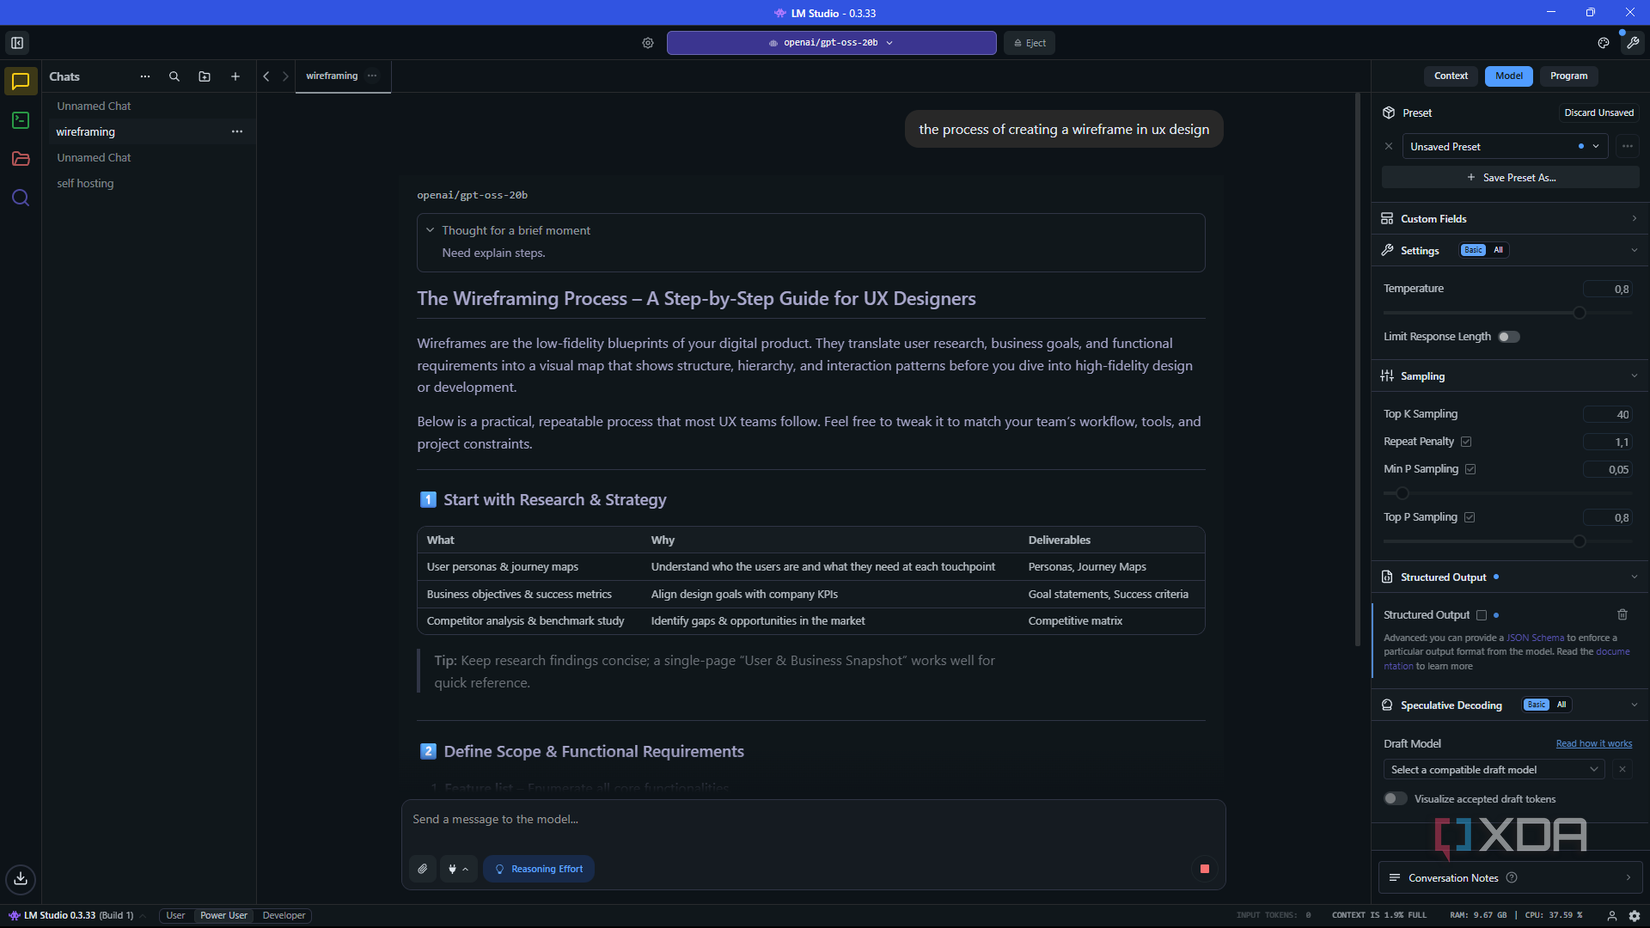Attach a file to the message
This screenshot has width=1650, height=928.
point(423,869)
